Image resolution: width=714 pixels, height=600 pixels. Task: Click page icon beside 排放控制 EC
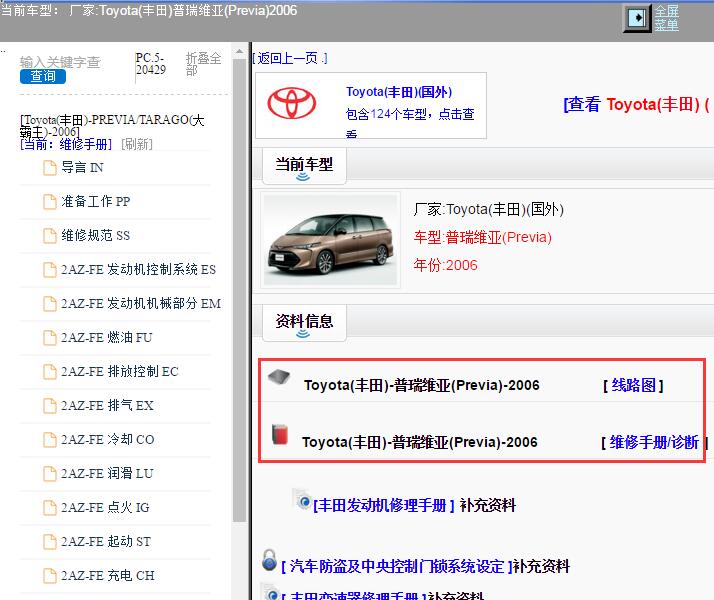pos(50,371)
